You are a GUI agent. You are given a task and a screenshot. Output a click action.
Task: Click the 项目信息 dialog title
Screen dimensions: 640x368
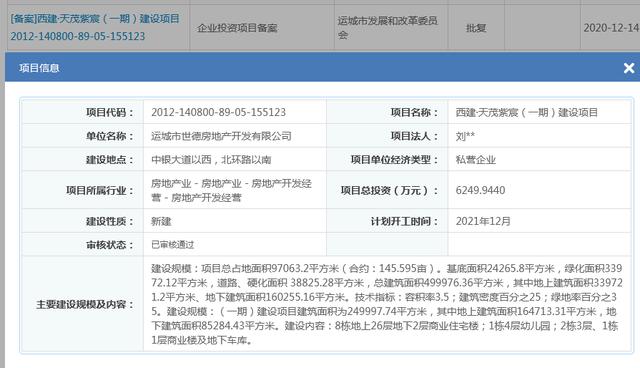tap(39, 68)
